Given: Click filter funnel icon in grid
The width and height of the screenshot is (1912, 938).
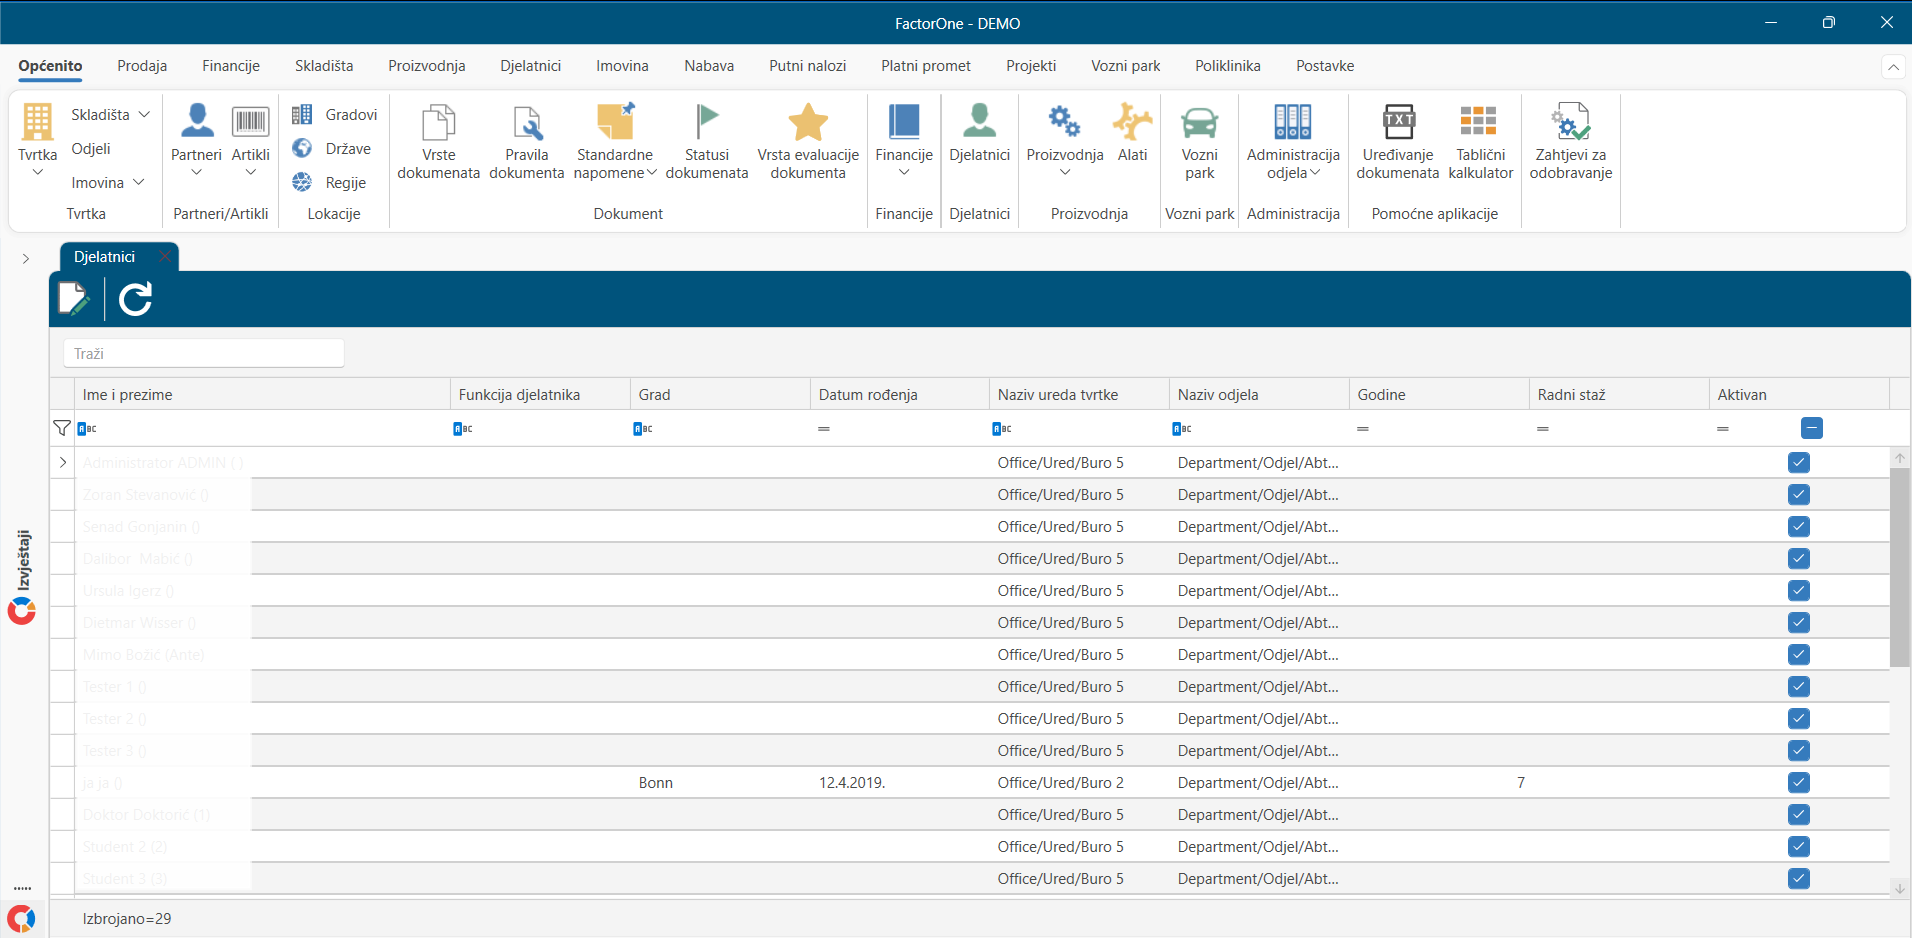Looking at the screenshot, I should (62, 428).
